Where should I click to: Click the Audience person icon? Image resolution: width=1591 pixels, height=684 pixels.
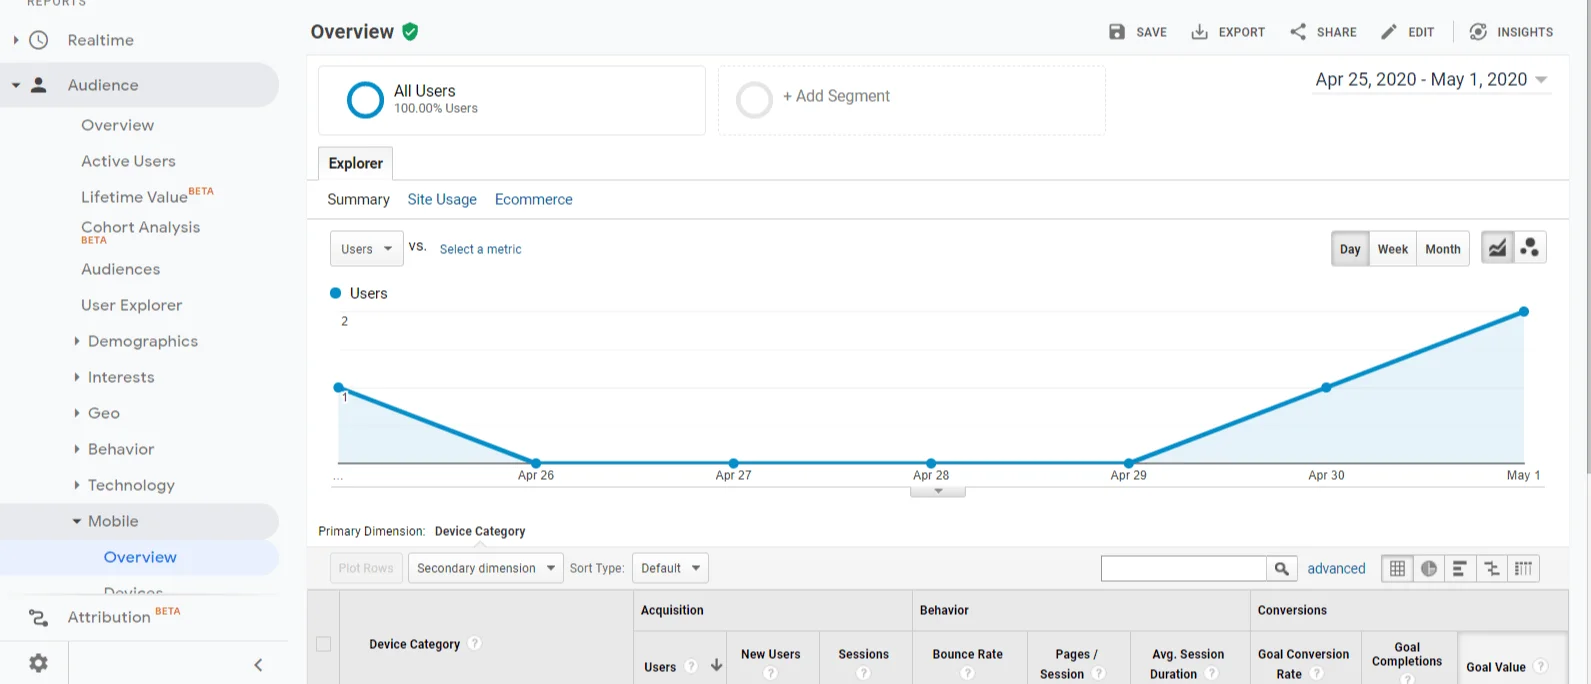[x=38, y=85]
